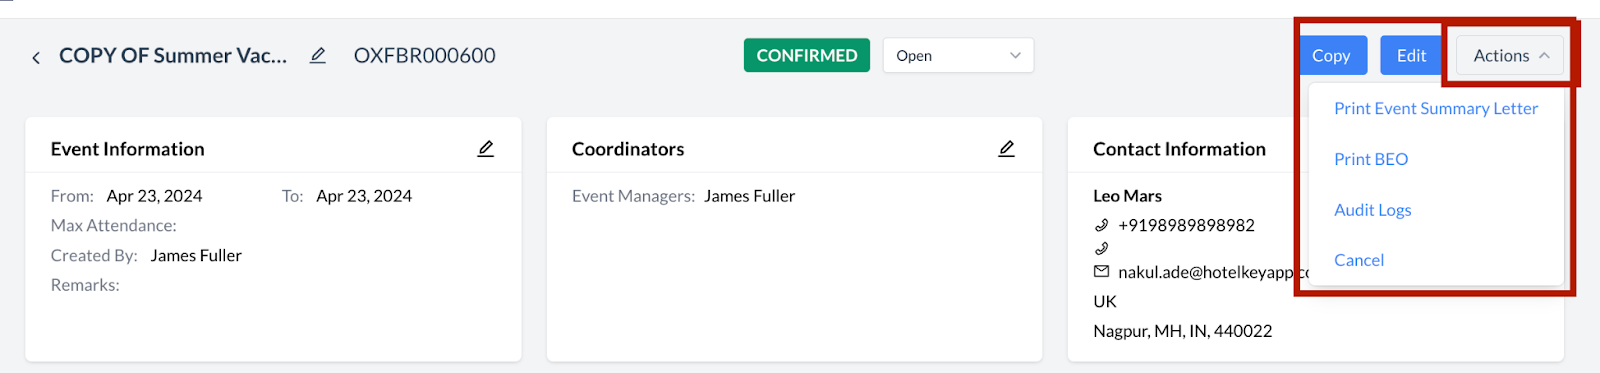Click the second phone icon under contact number
This screenshot has width=1600, height=373.
(1101, 248)
